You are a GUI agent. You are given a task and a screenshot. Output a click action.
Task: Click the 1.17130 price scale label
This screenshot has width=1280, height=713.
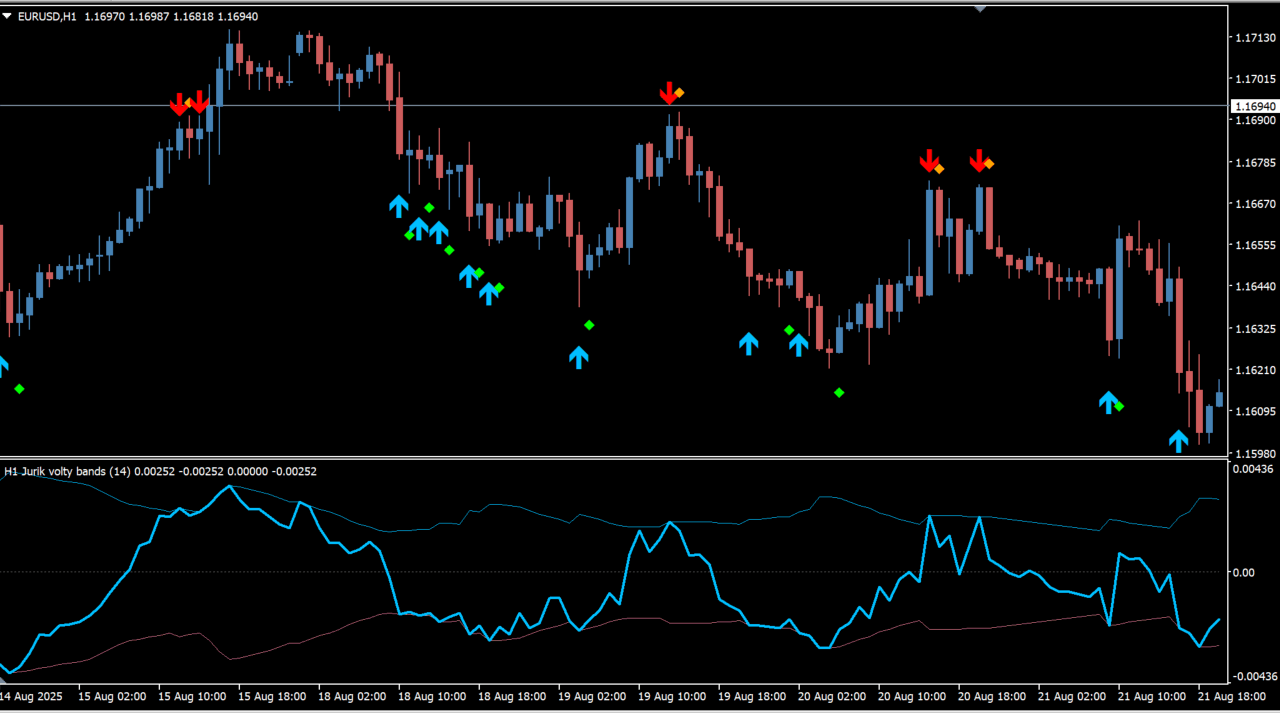pos(1254,37)
